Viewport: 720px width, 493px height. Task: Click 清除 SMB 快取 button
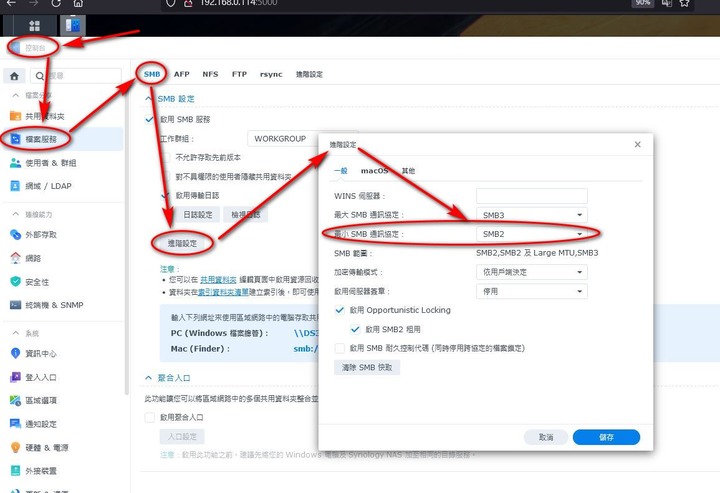pyautogui.click(x=367, y=367)
